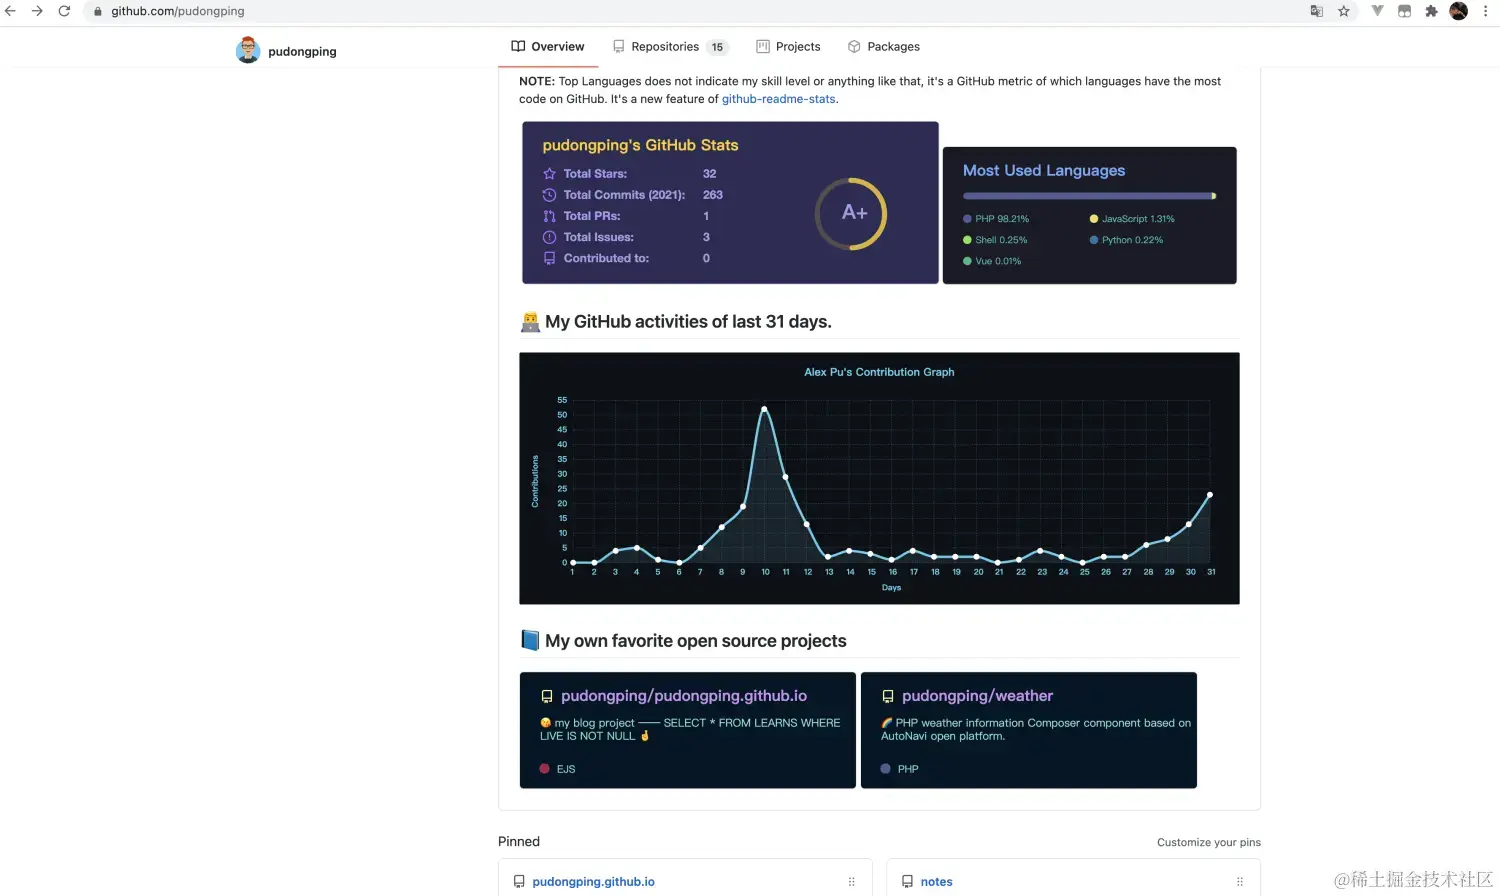Click My own favorite open source projects heading
1500x896 pixels.
(696, 641)
